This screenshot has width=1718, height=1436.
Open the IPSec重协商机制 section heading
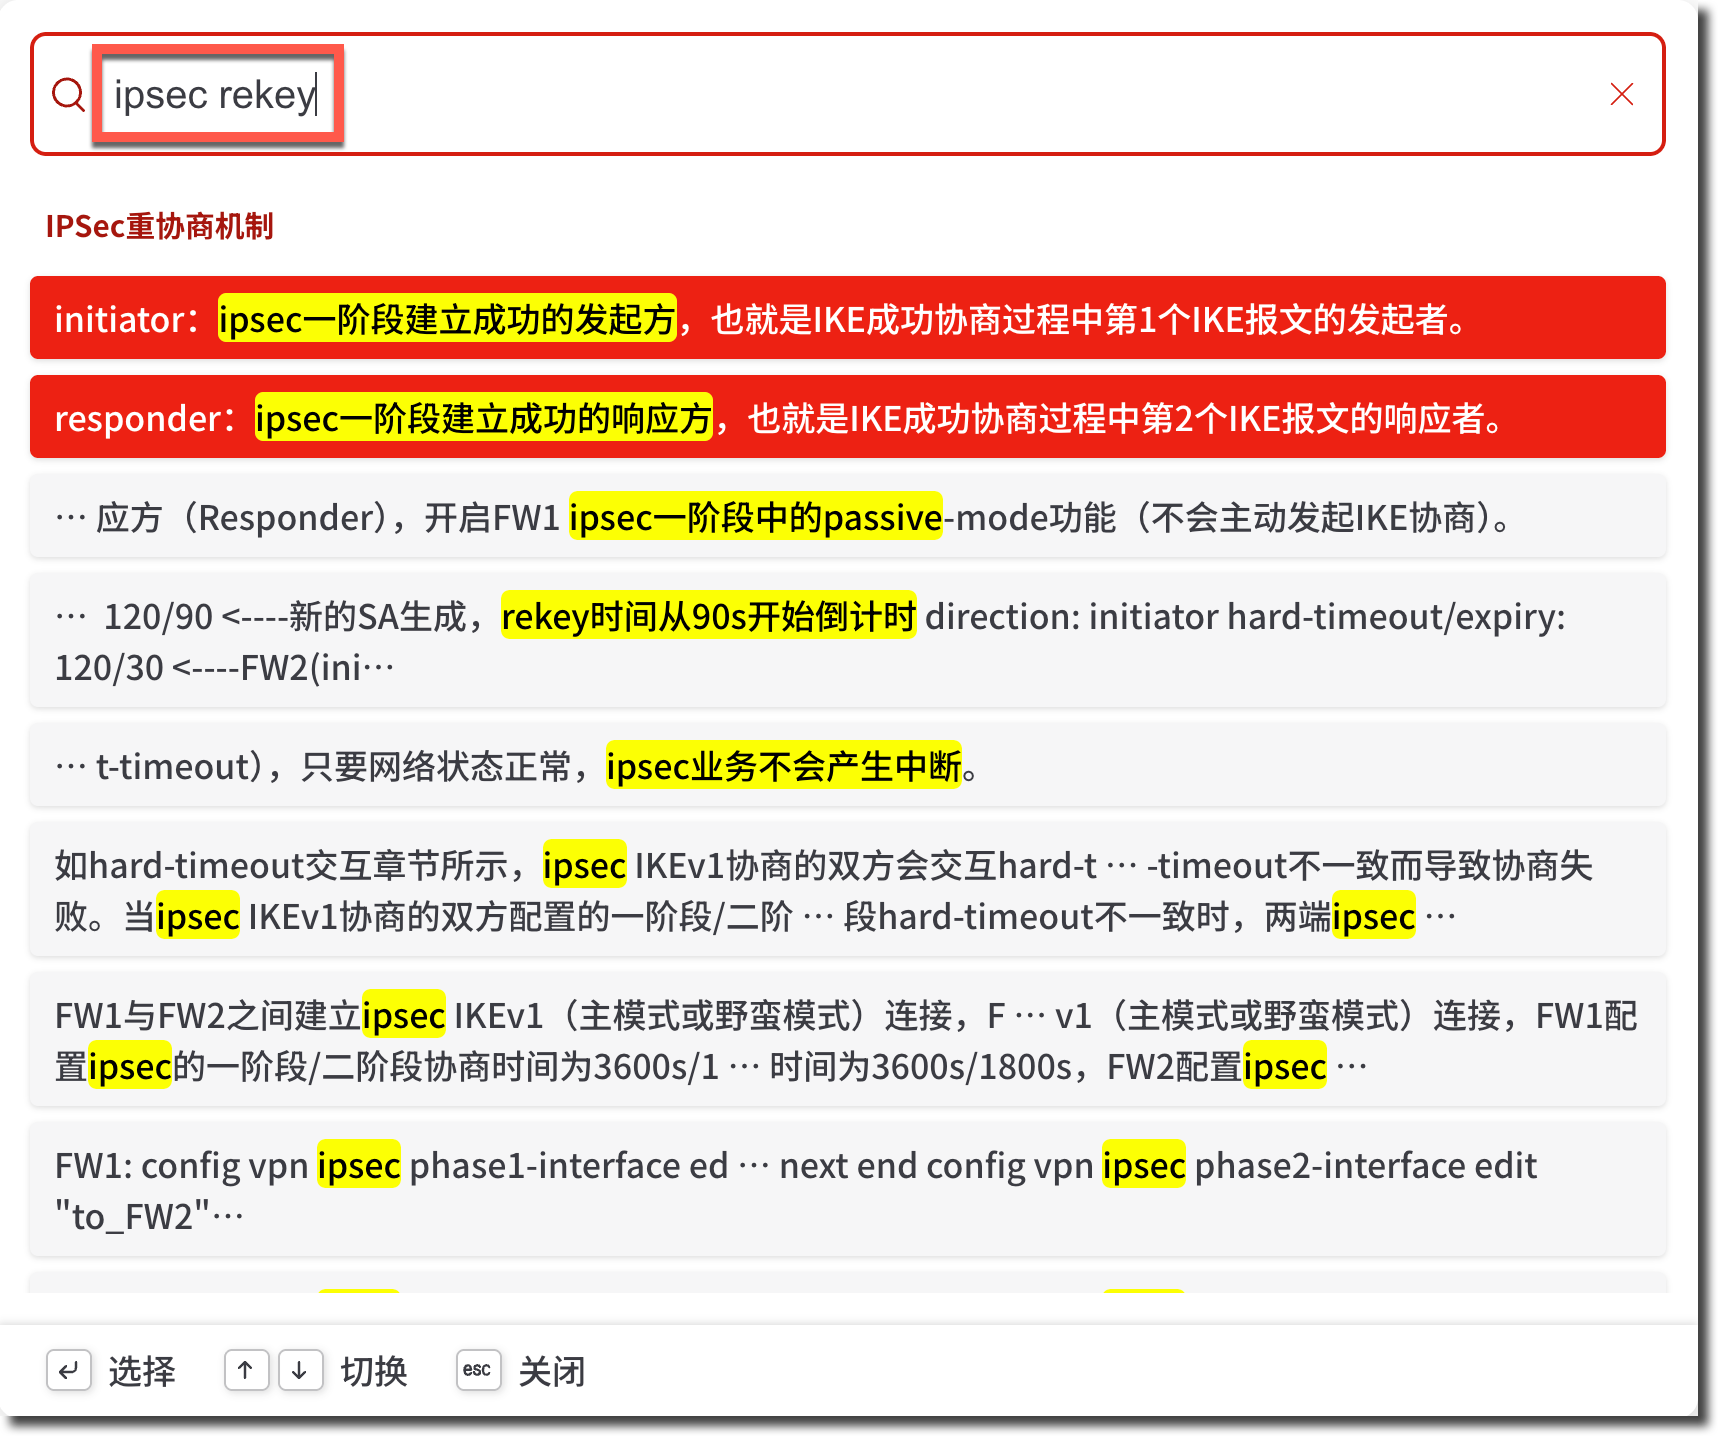tap(159, 226)
